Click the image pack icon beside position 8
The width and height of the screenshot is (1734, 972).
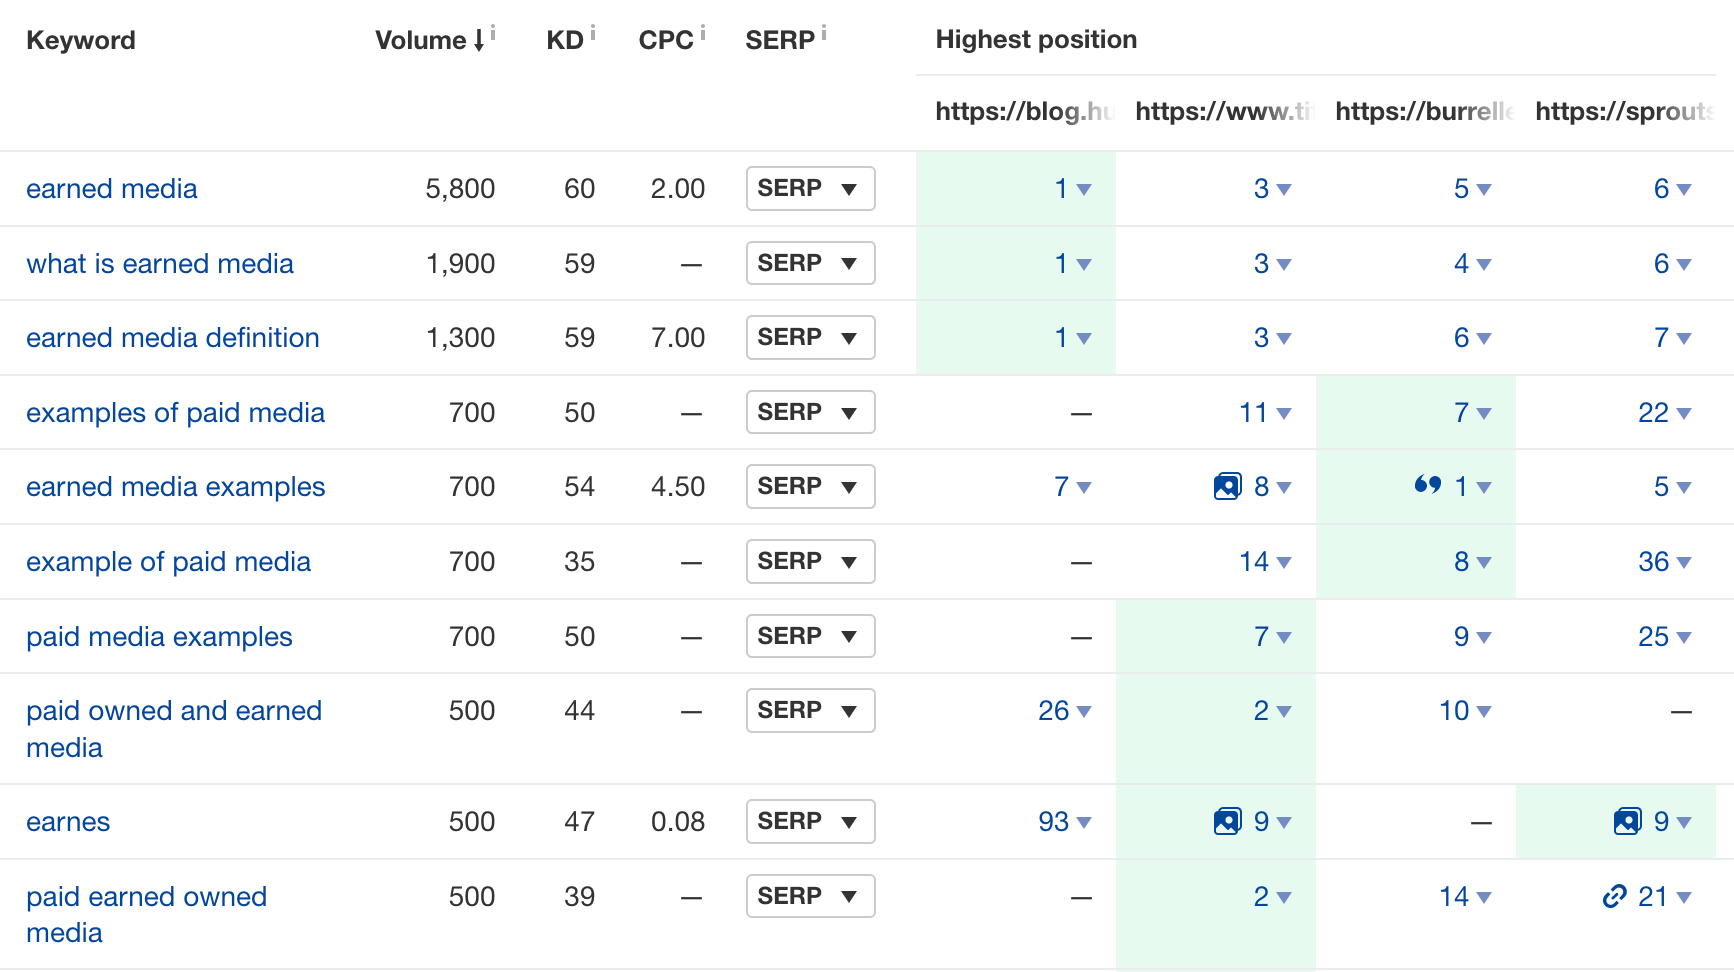(x=1226, y=486)
